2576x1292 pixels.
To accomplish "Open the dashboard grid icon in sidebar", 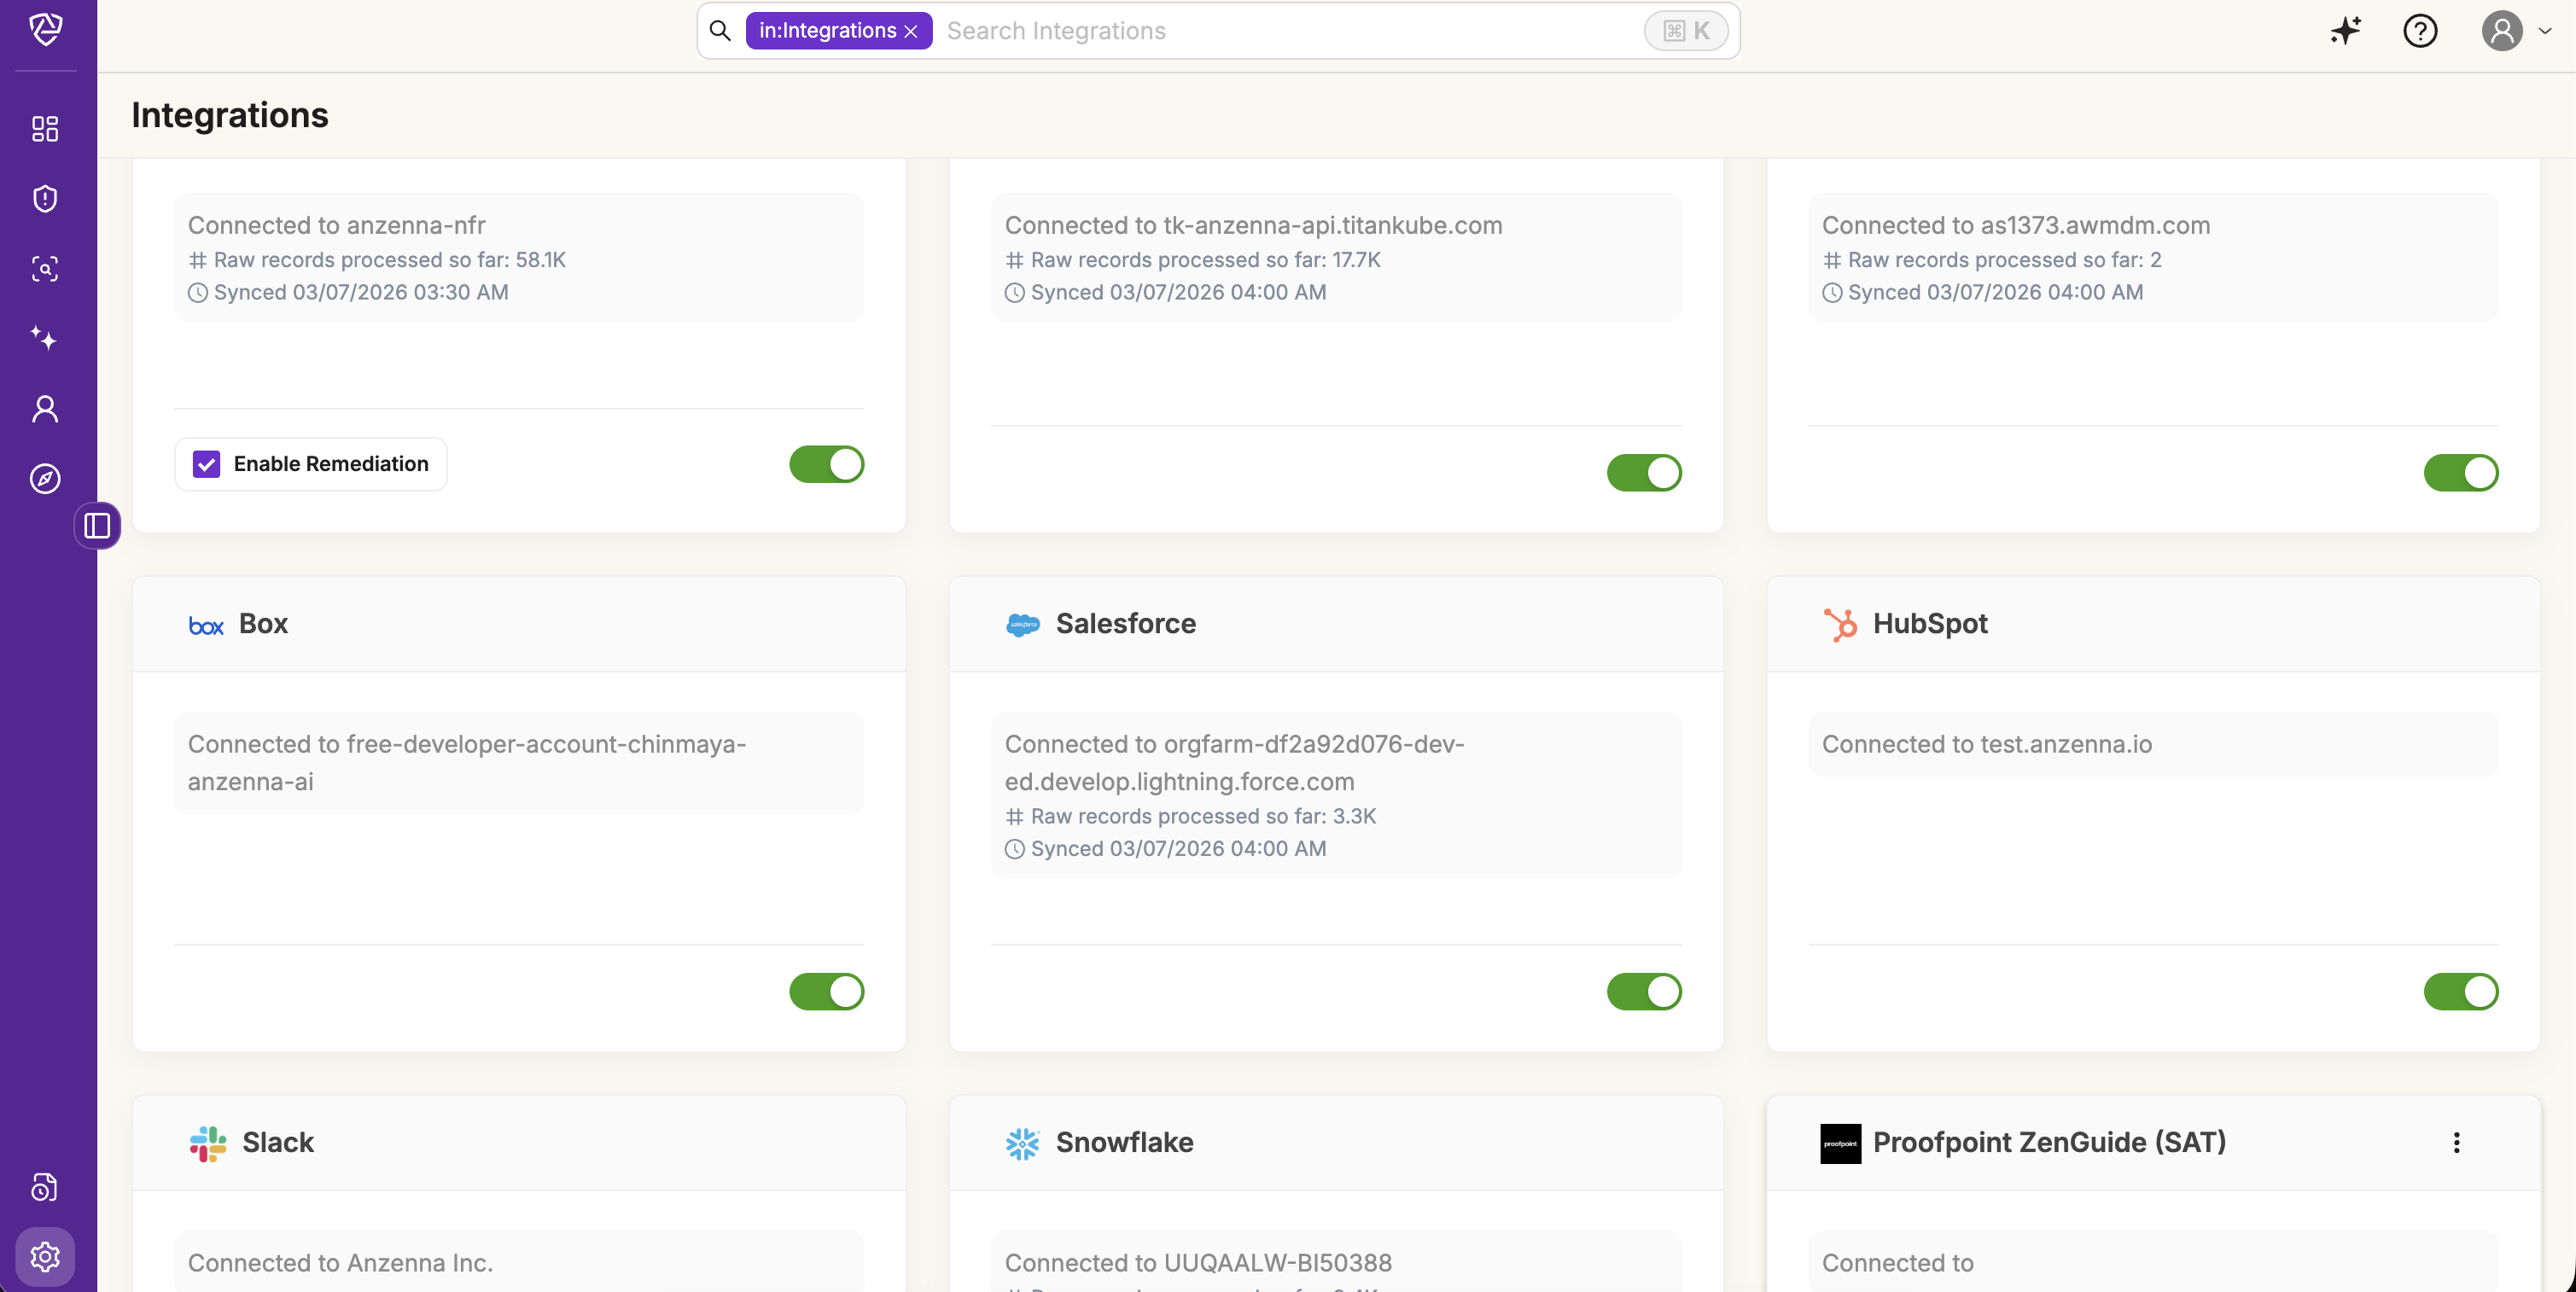I will [x=45, y=128].
